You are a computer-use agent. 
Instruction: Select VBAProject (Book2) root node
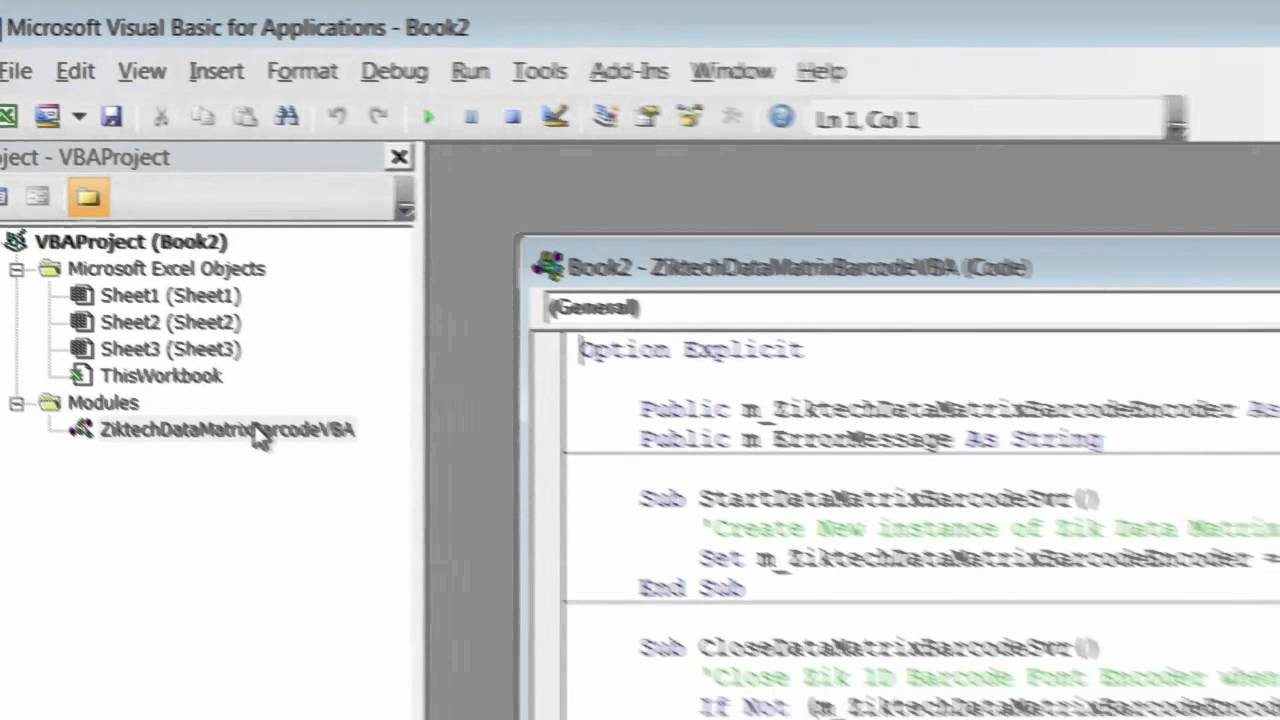131,242
